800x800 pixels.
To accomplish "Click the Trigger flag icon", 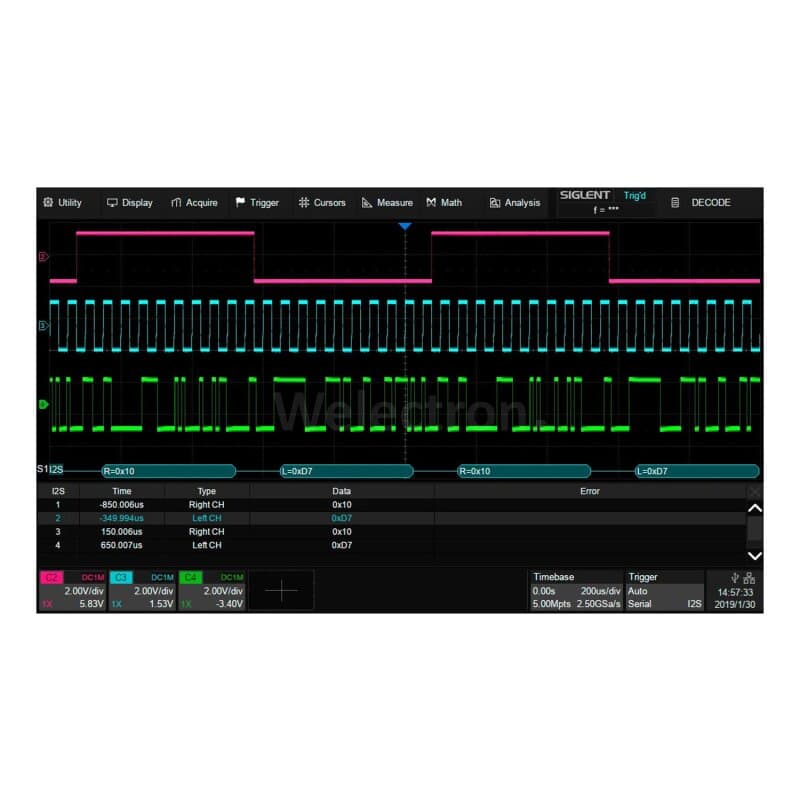I will tap(240, 202).
